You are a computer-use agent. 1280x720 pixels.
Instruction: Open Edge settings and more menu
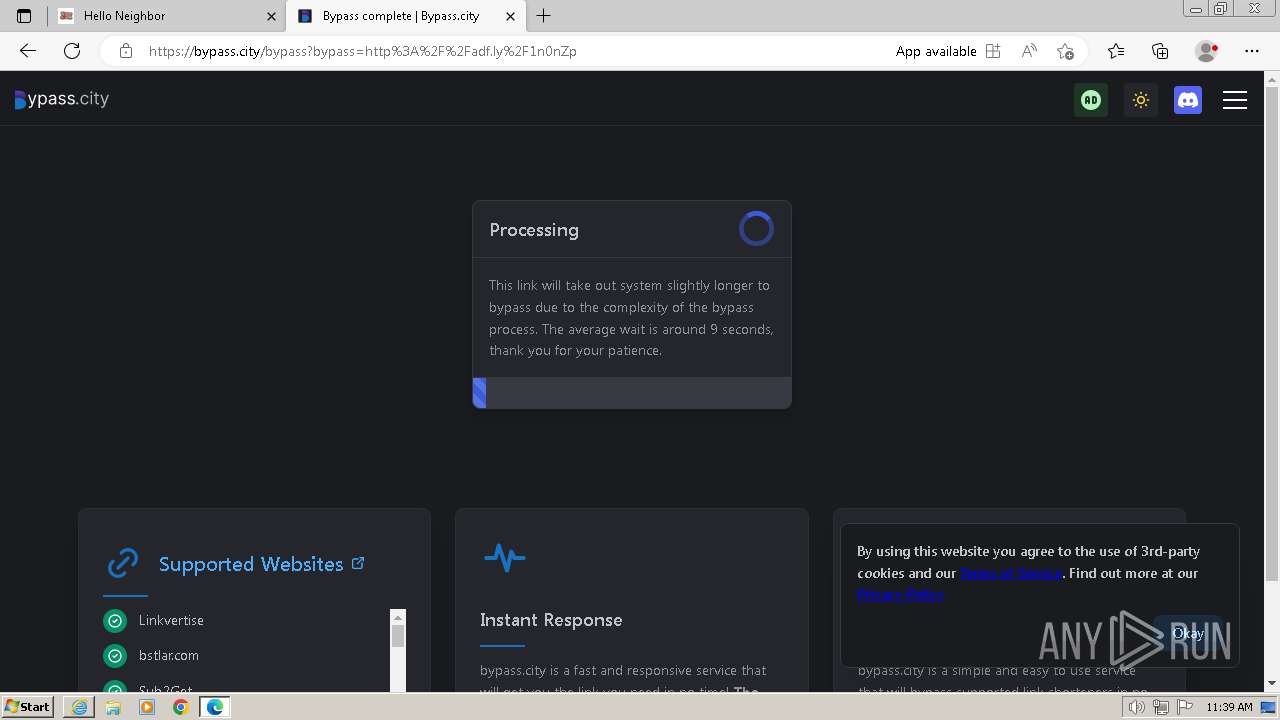[1252, 51]
